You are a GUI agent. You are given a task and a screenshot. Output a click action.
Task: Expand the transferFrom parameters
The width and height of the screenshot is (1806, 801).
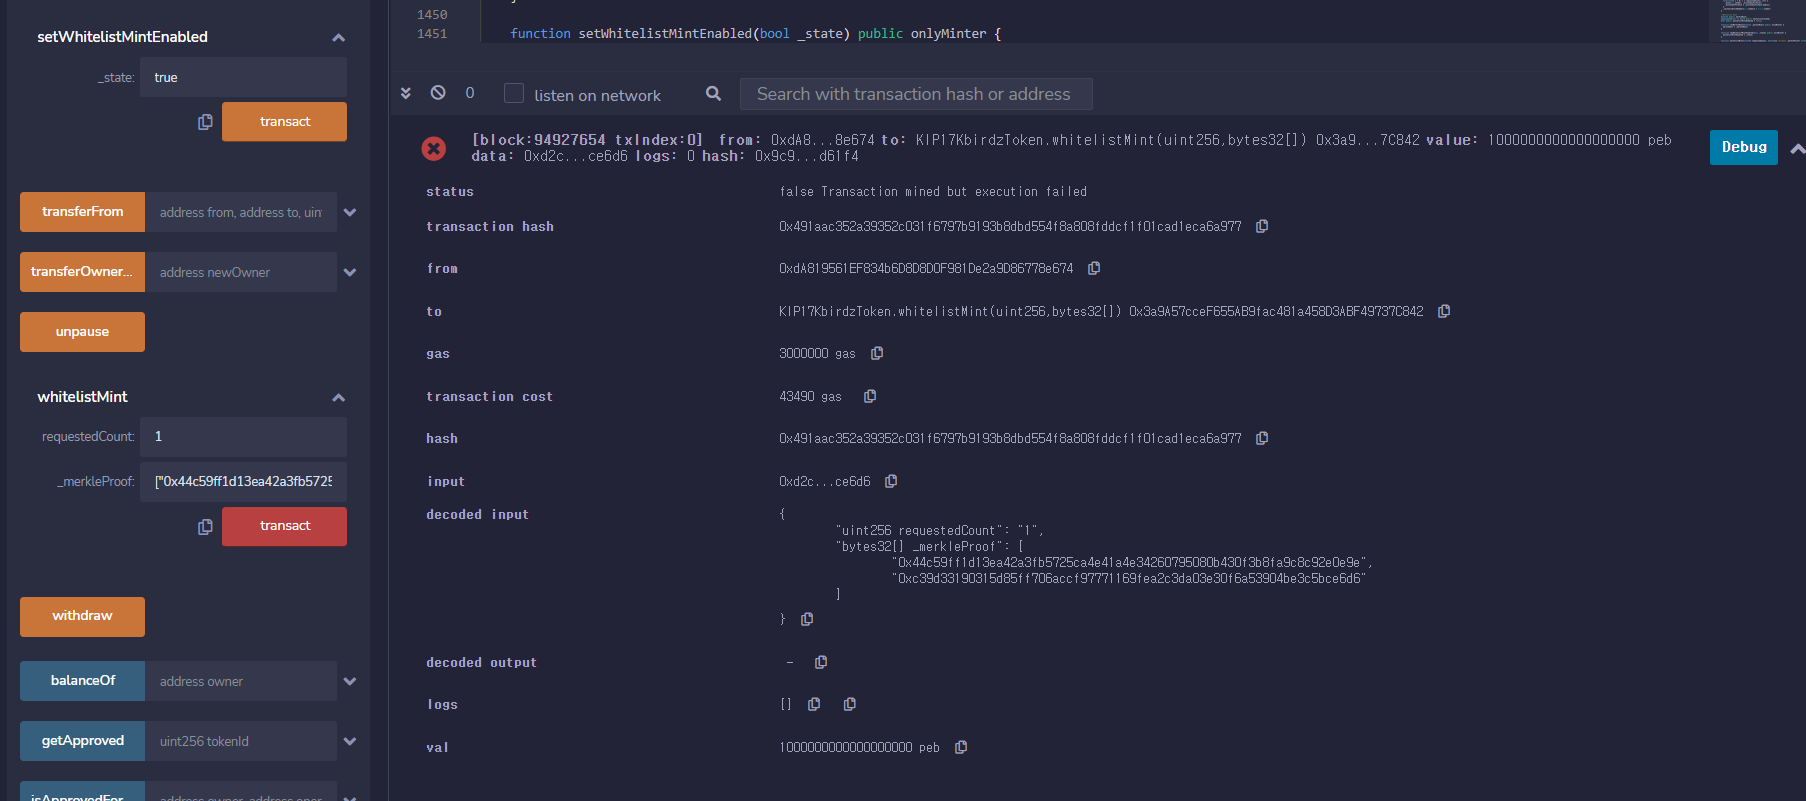[x=350, y=212]
